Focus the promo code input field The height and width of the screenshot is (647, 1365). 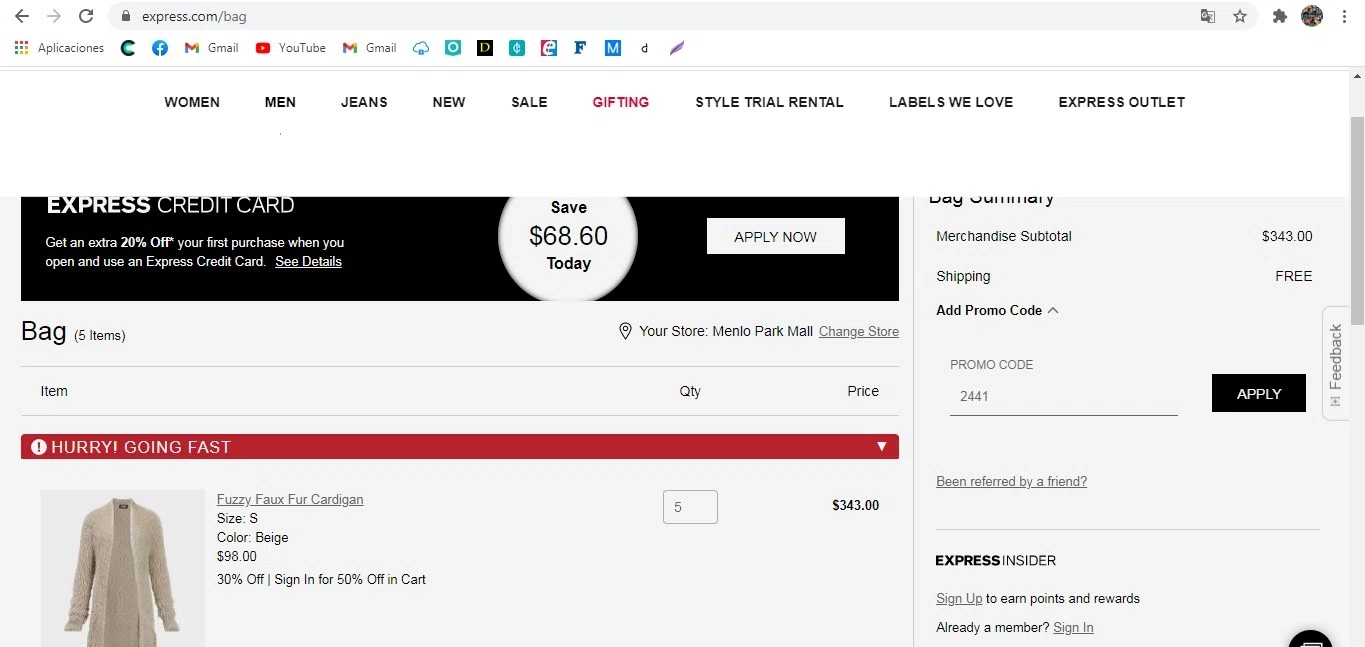tap(1064, 396)
